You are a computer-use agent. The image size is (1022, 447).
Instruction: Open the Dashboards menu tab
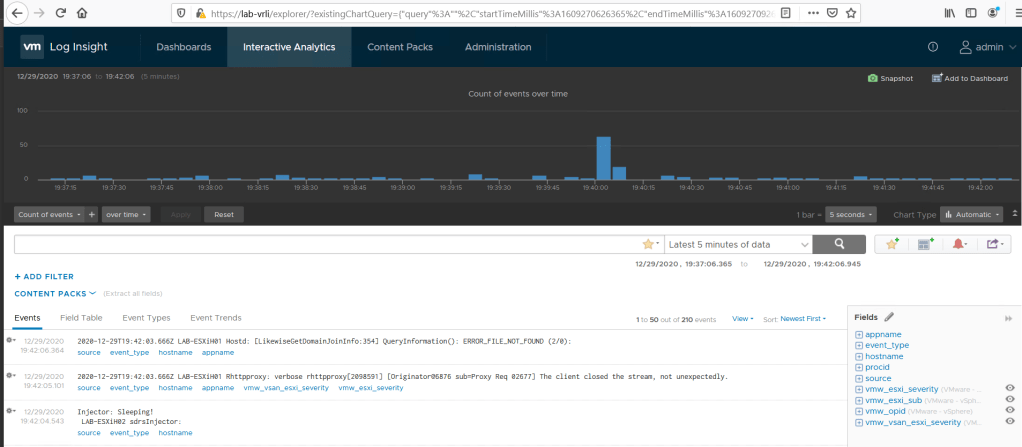(183, 47)
